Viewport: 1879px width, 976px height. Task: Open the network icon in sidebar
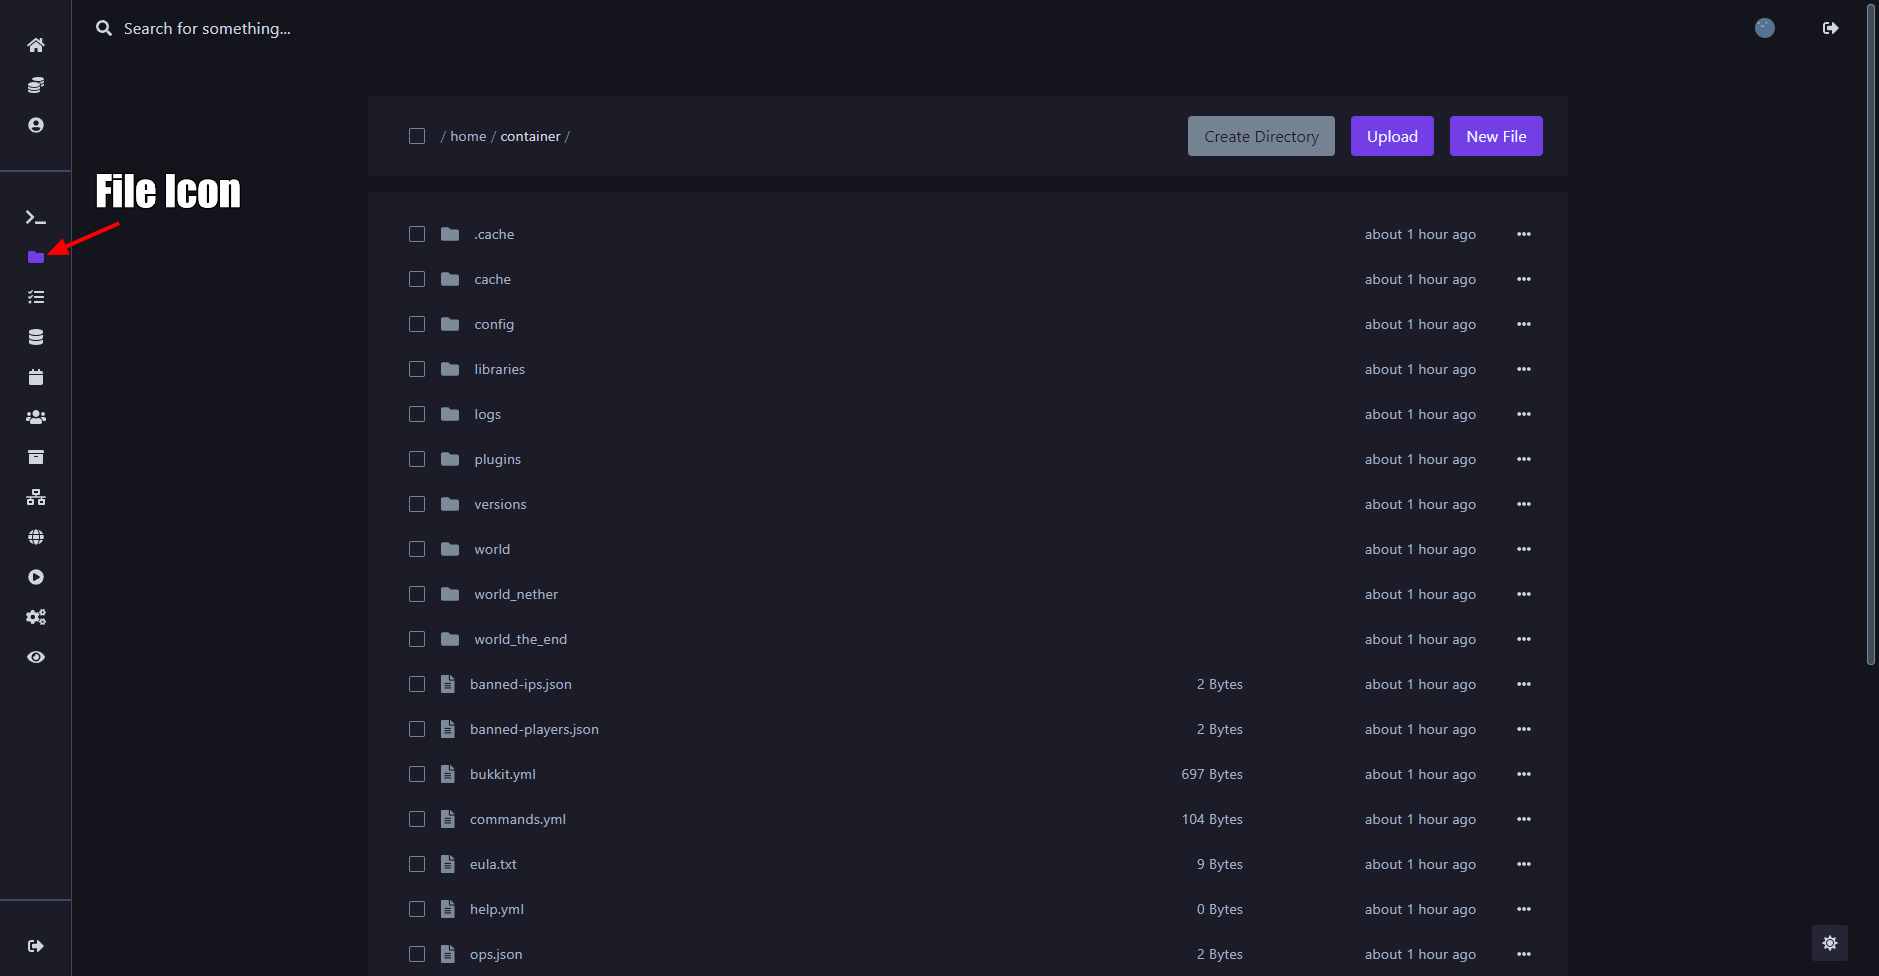click(36, 497)
